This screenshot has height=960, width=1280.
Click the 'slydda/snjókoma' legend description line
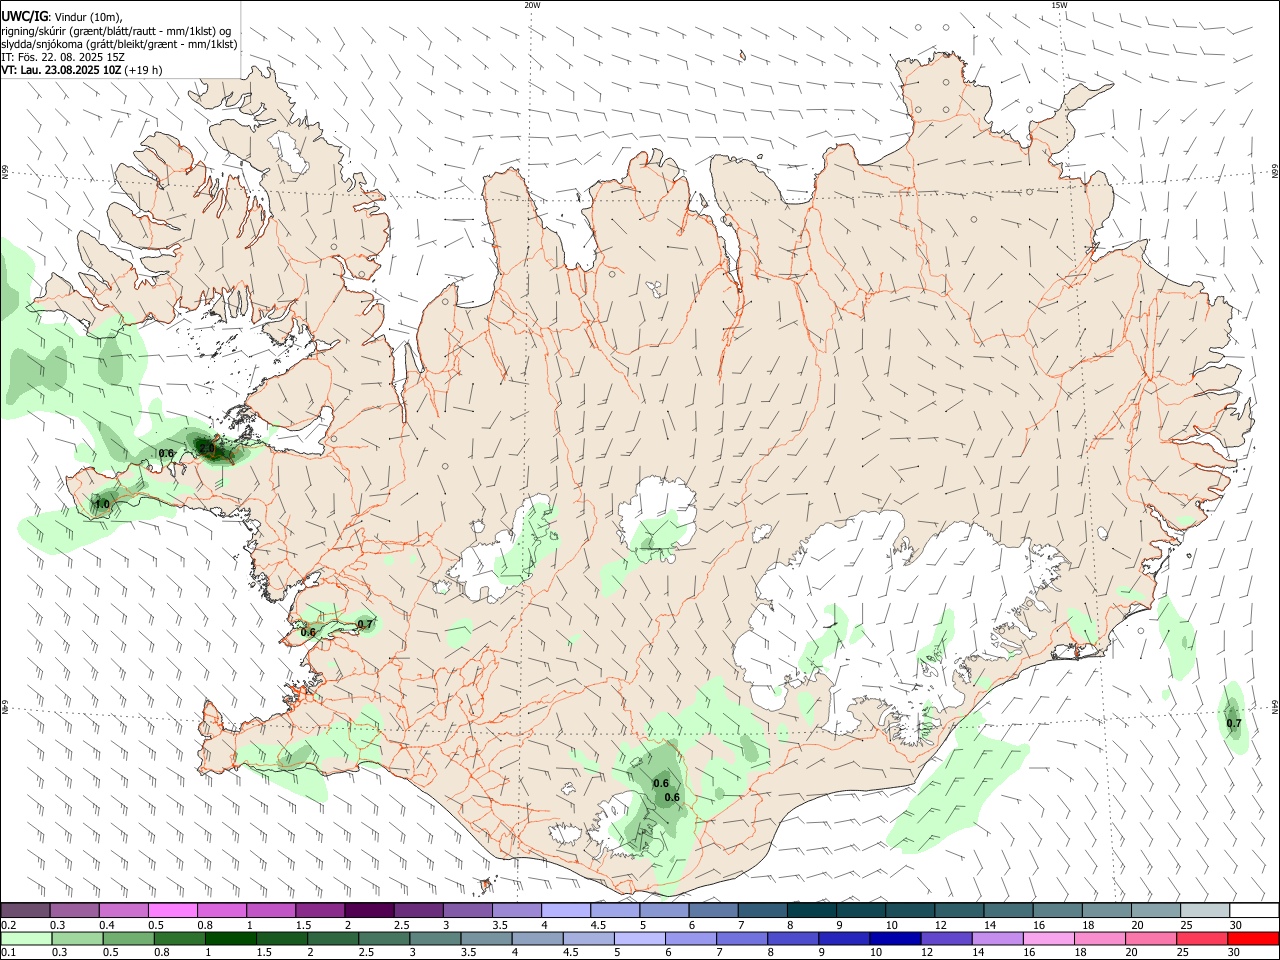tap(119, 44)
